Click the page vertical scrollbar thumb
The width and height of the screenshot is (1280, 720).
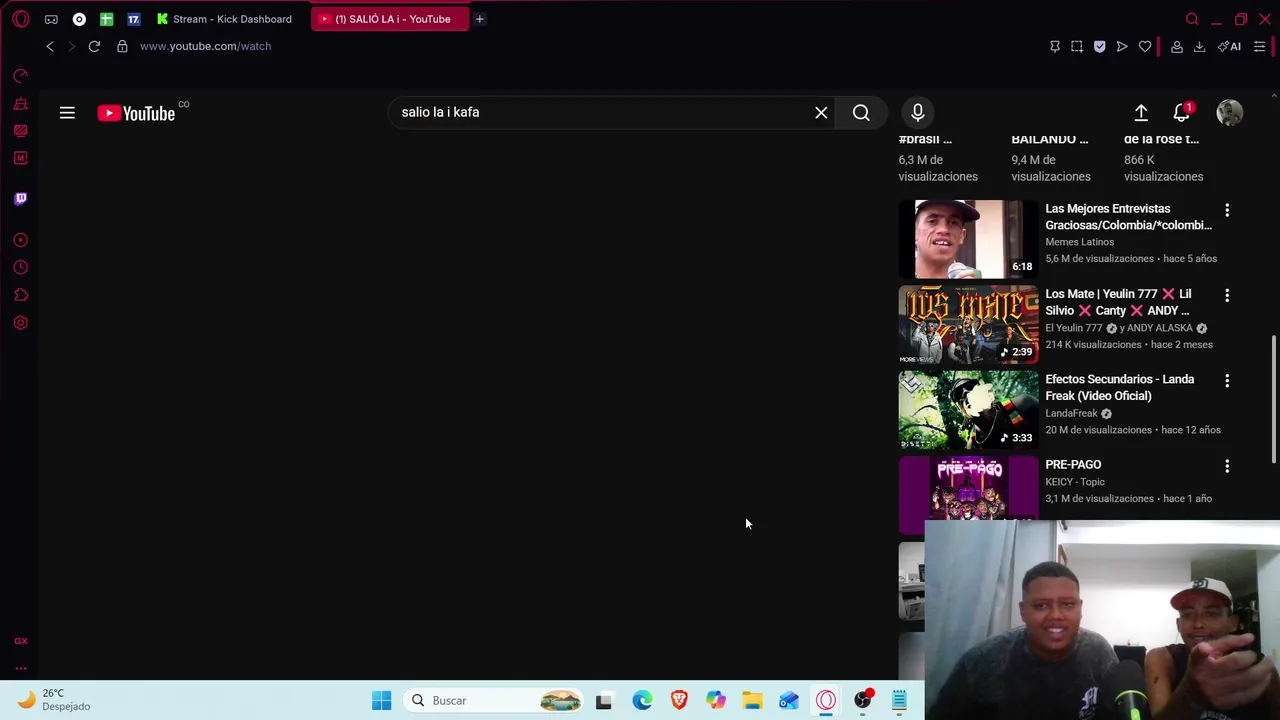click(x=1273, y=397)
